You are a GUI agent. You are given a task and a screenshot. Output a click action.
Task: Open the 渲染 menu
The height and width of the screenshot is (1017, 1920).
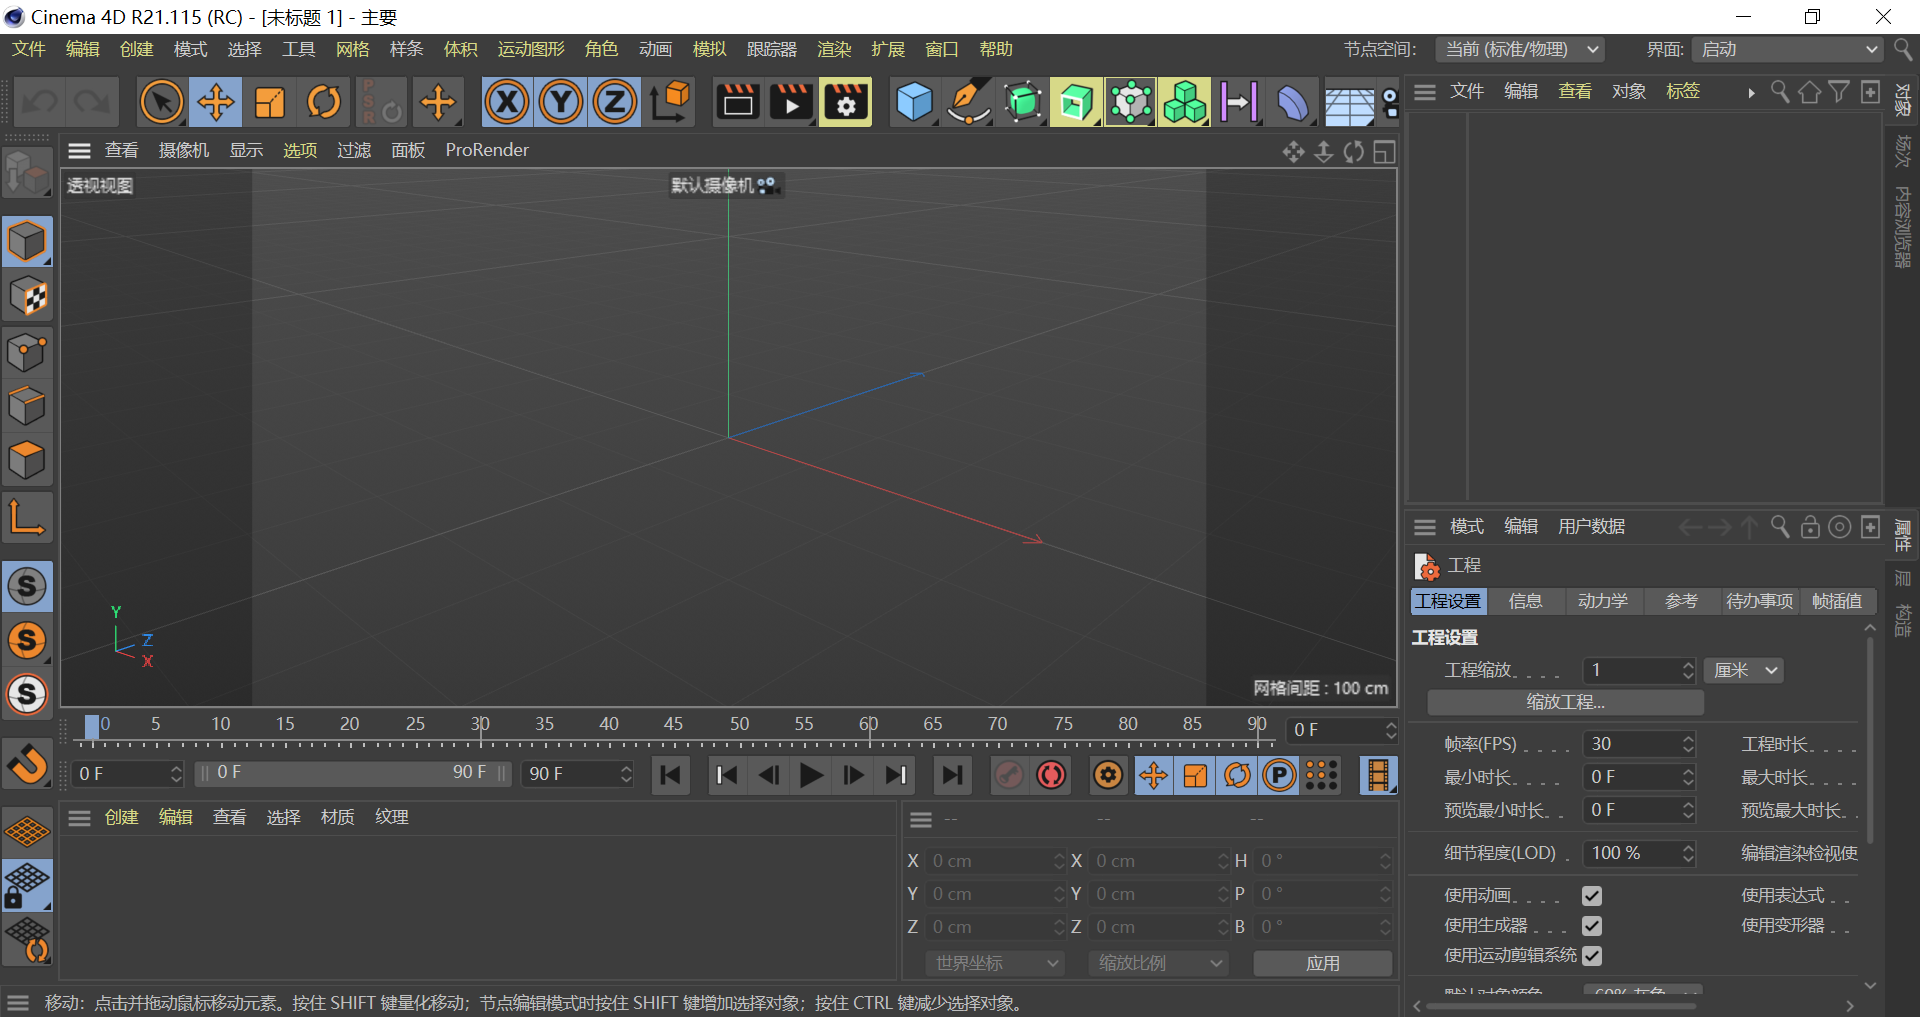click(833, 49)
